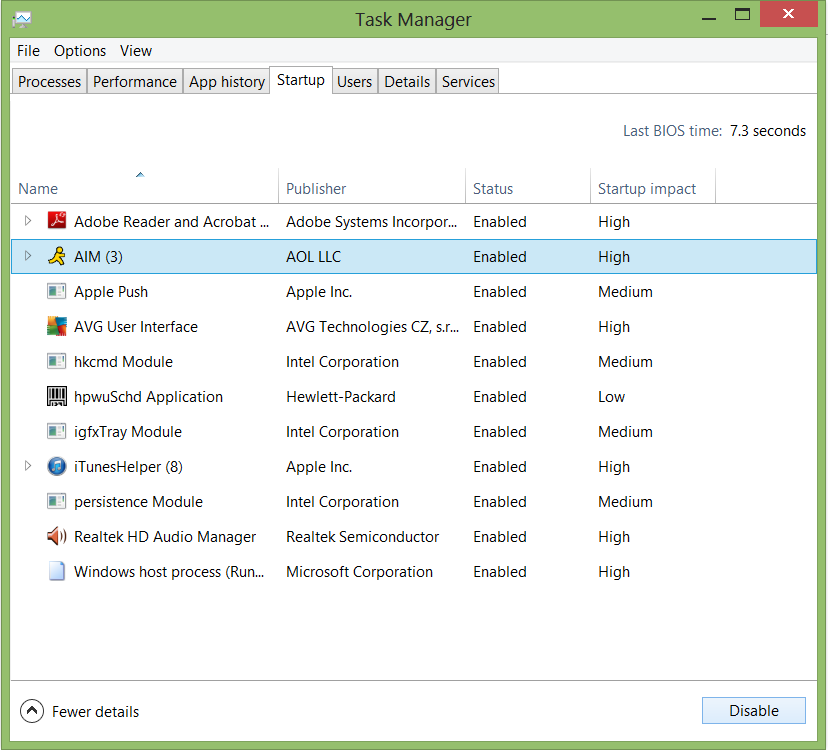The width and height of the screenshot is (828, 750).
Task: Click the iTunesHelper music note icon
Action: pyautogui.click(x=57, y=466)
